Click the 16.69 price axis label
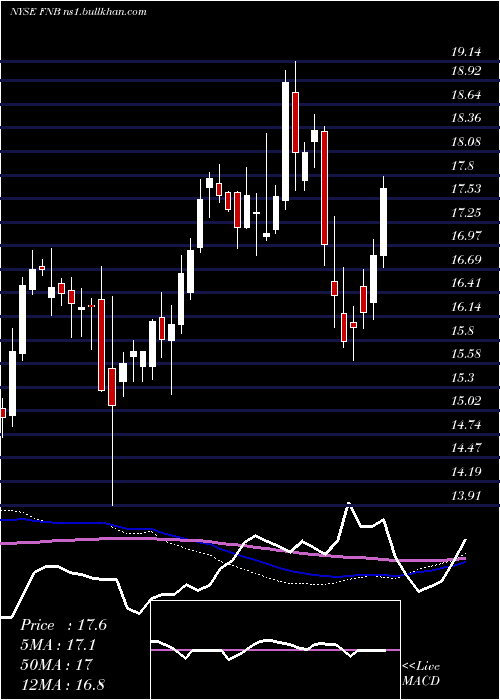Viewport: 500px width, 700px height. pos(466,260)
